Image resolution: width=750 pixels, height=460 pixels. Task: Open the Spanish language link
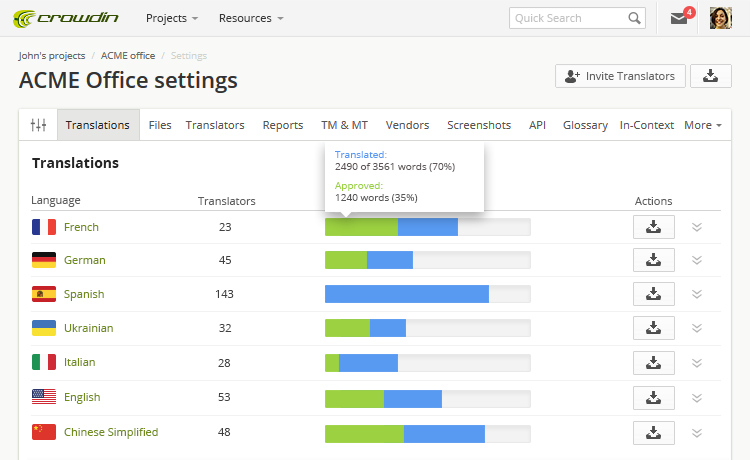(x=84, y=294)
